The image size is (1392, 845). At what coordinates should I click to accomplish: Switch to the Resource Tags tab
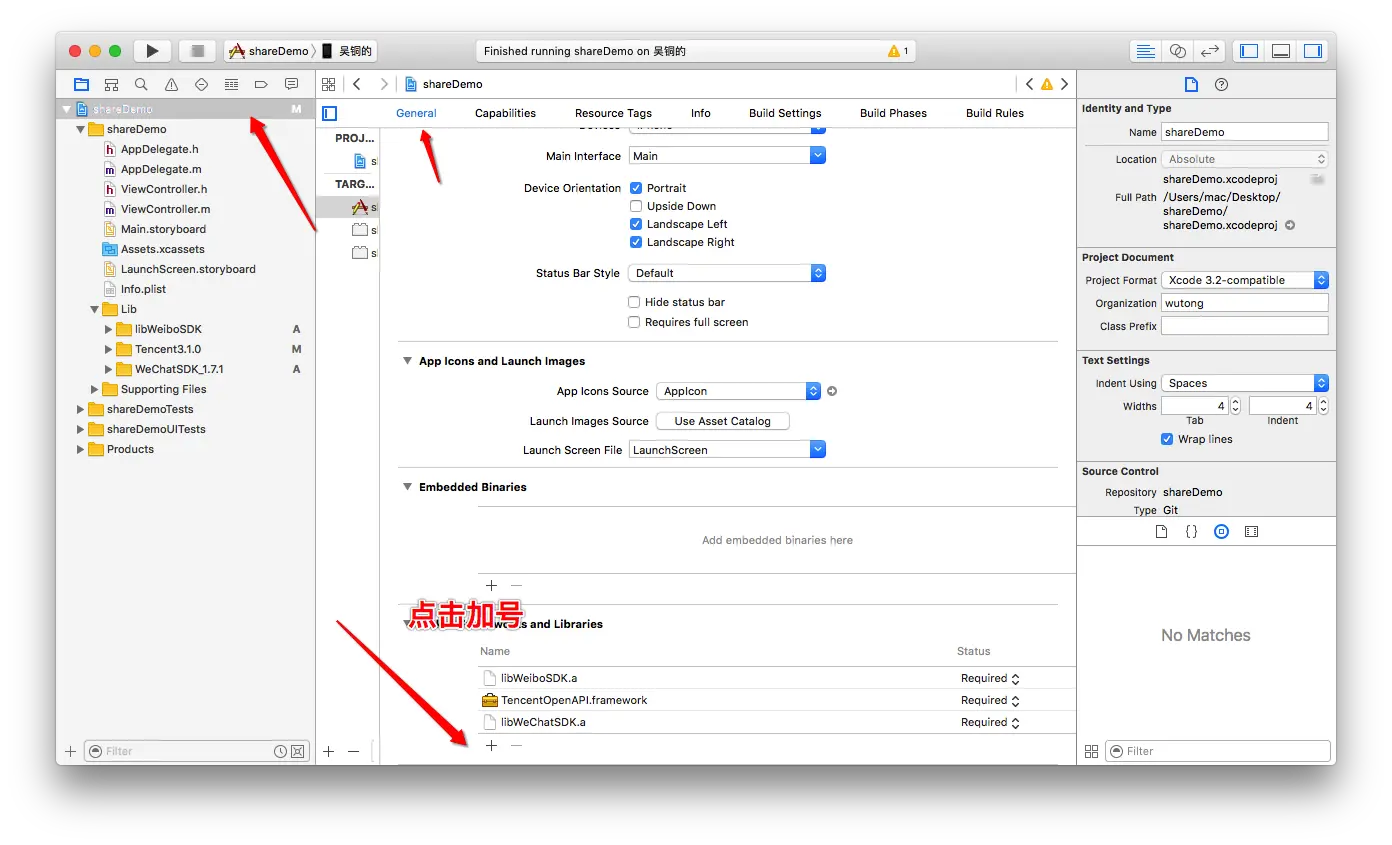[613, 113]
